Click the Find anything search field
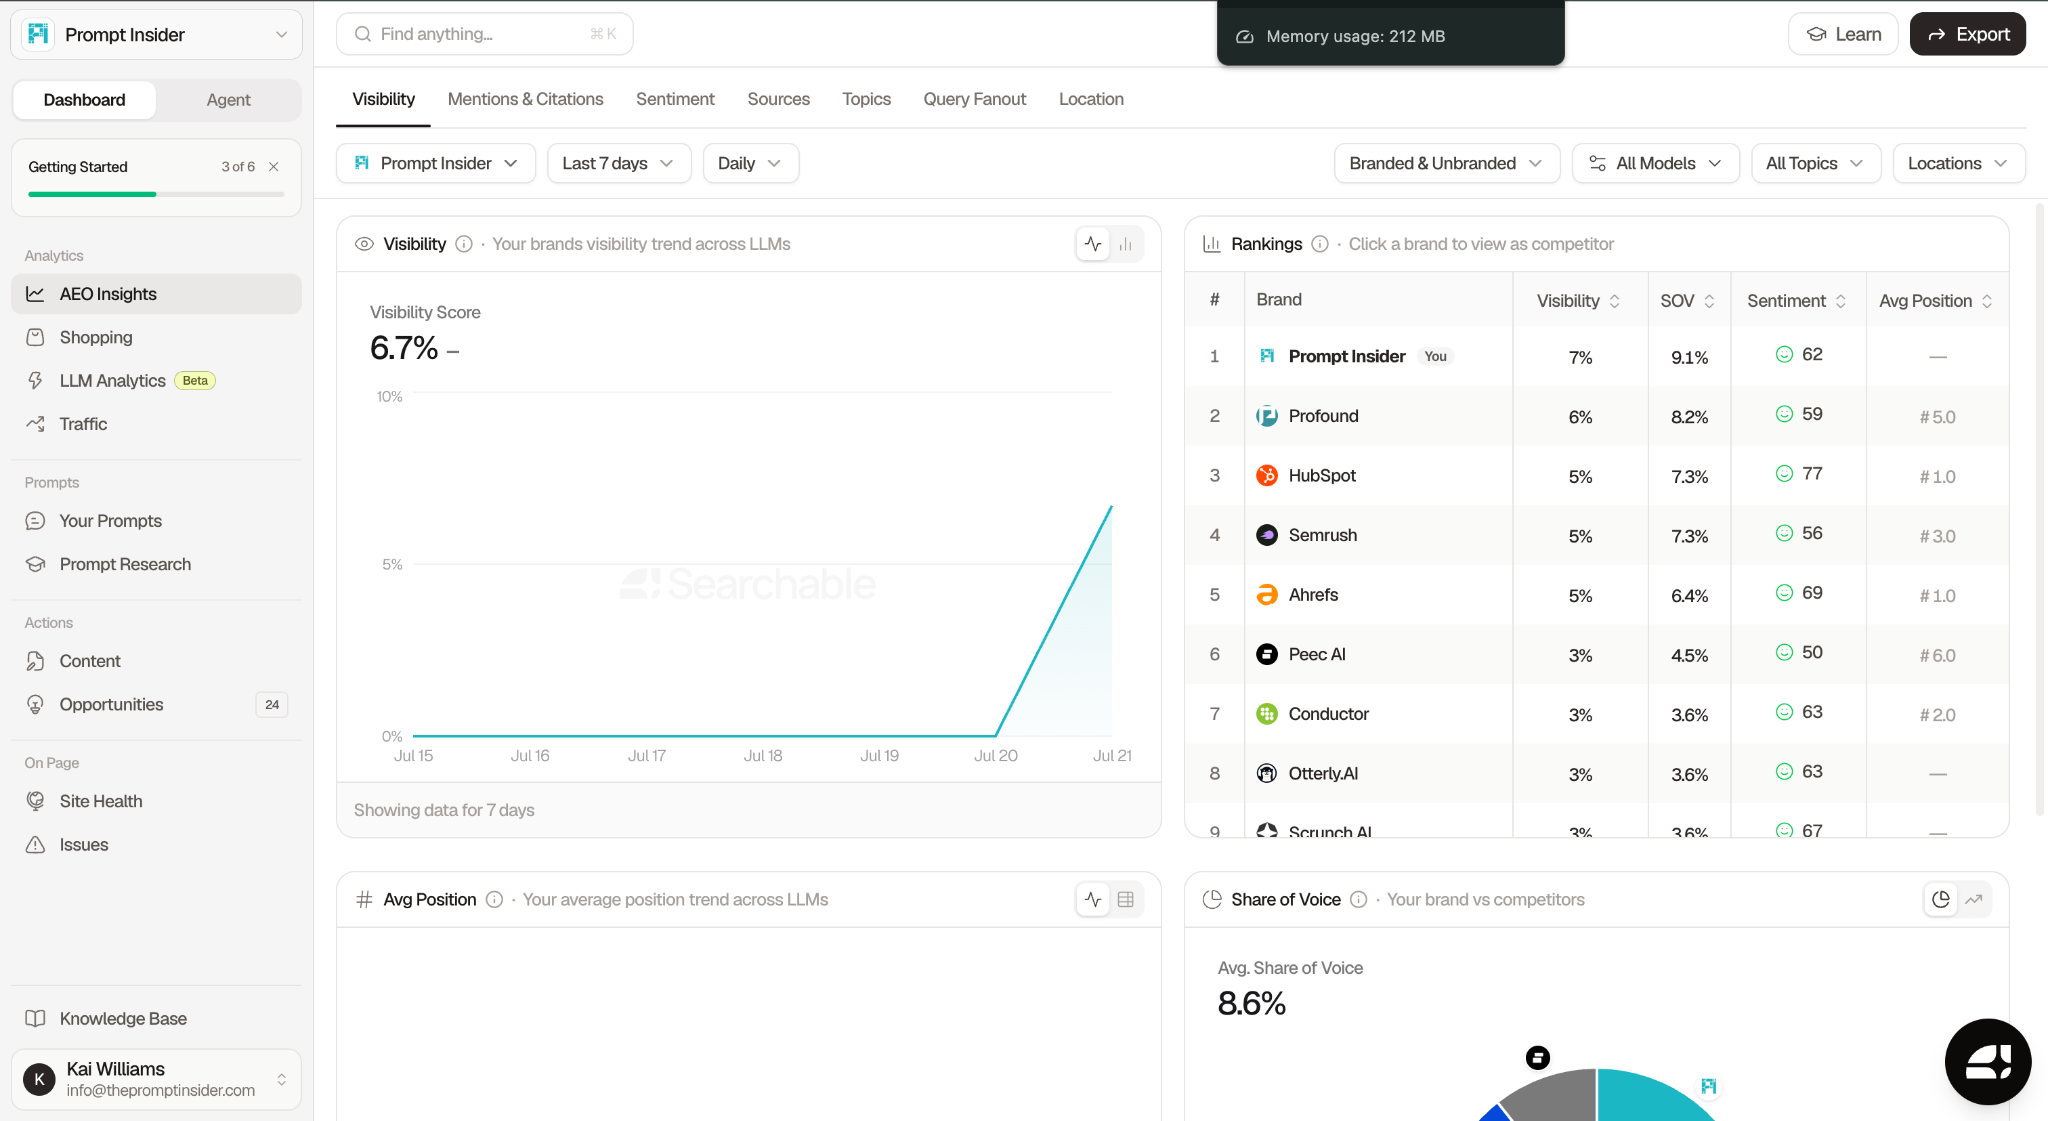The width and height of the screenshot is (2048, 1121). (x=485, y=34)
